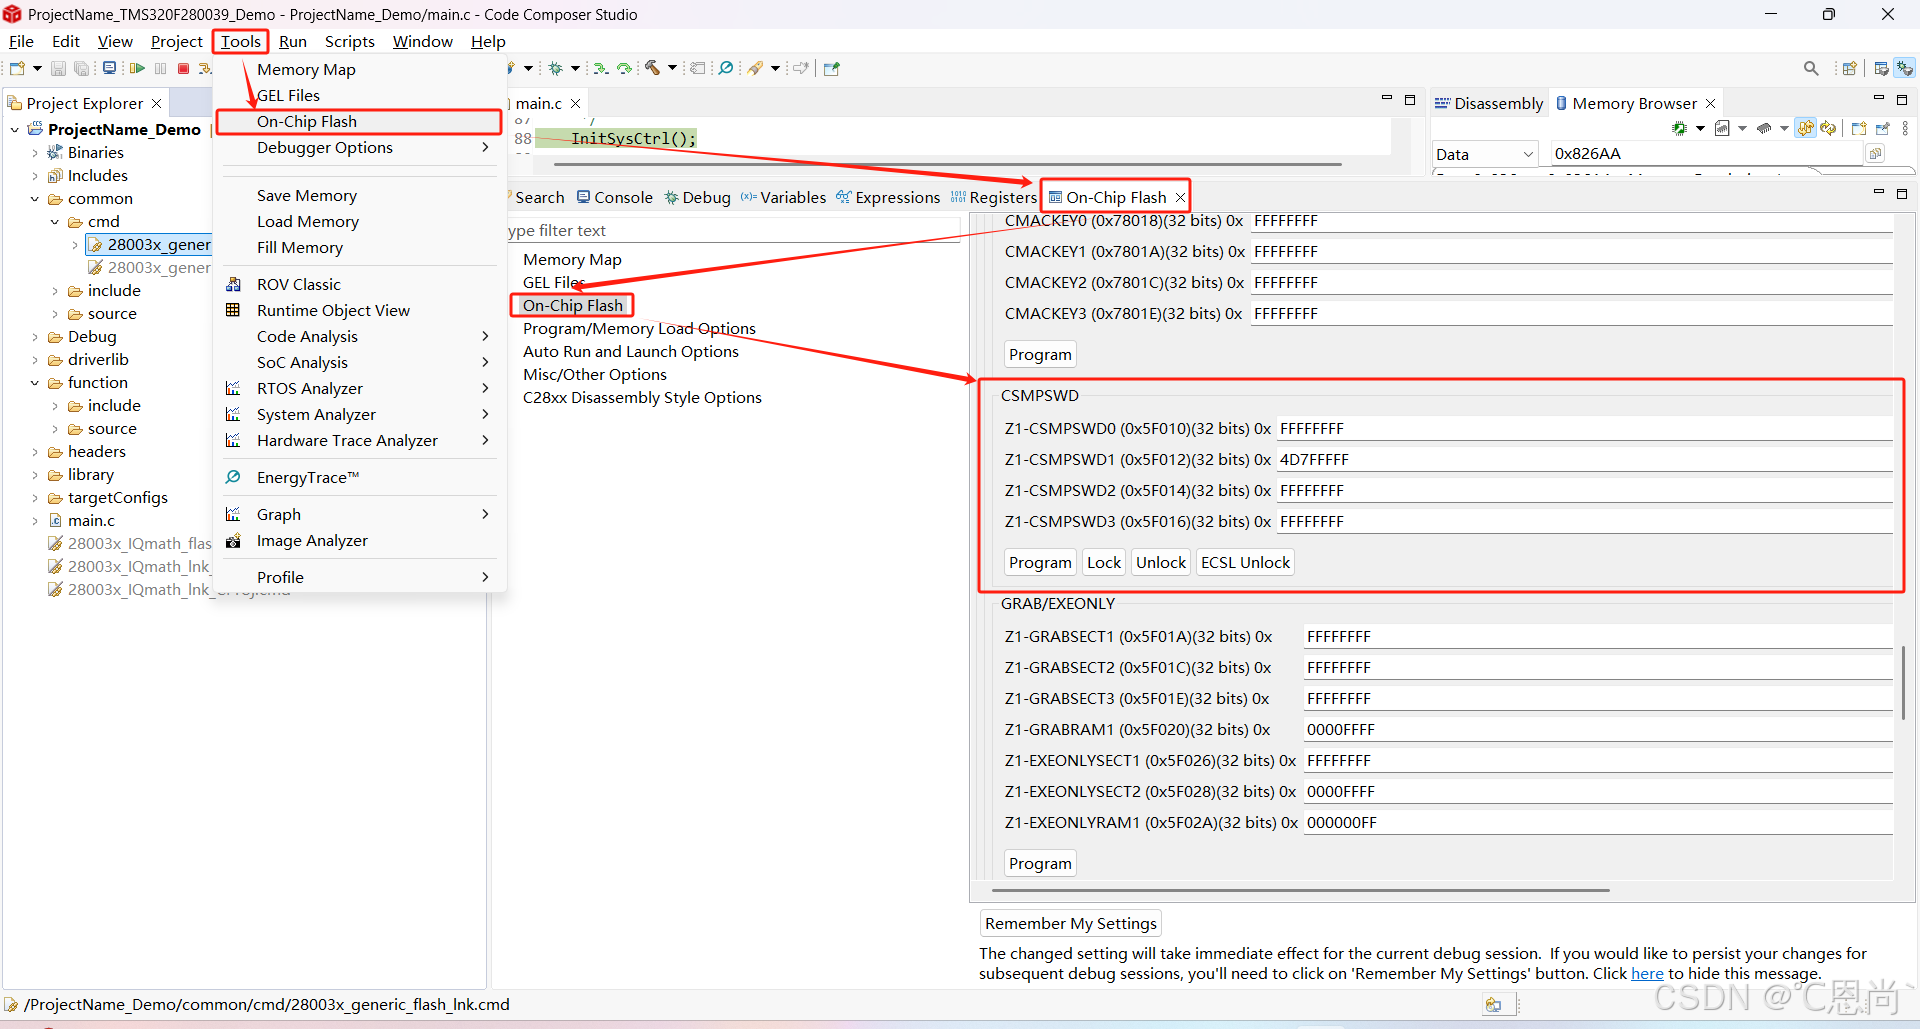Click the New file toolbar icon

click(x=17, y=68)
